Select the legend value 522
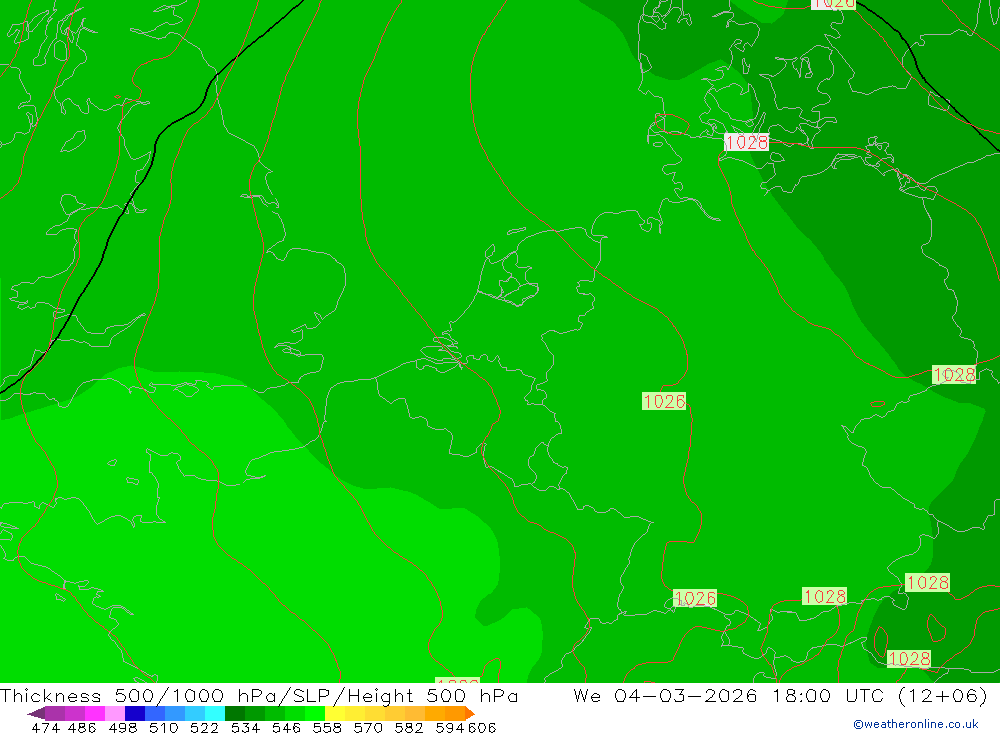1000x733 pixels. coord(205,728)
